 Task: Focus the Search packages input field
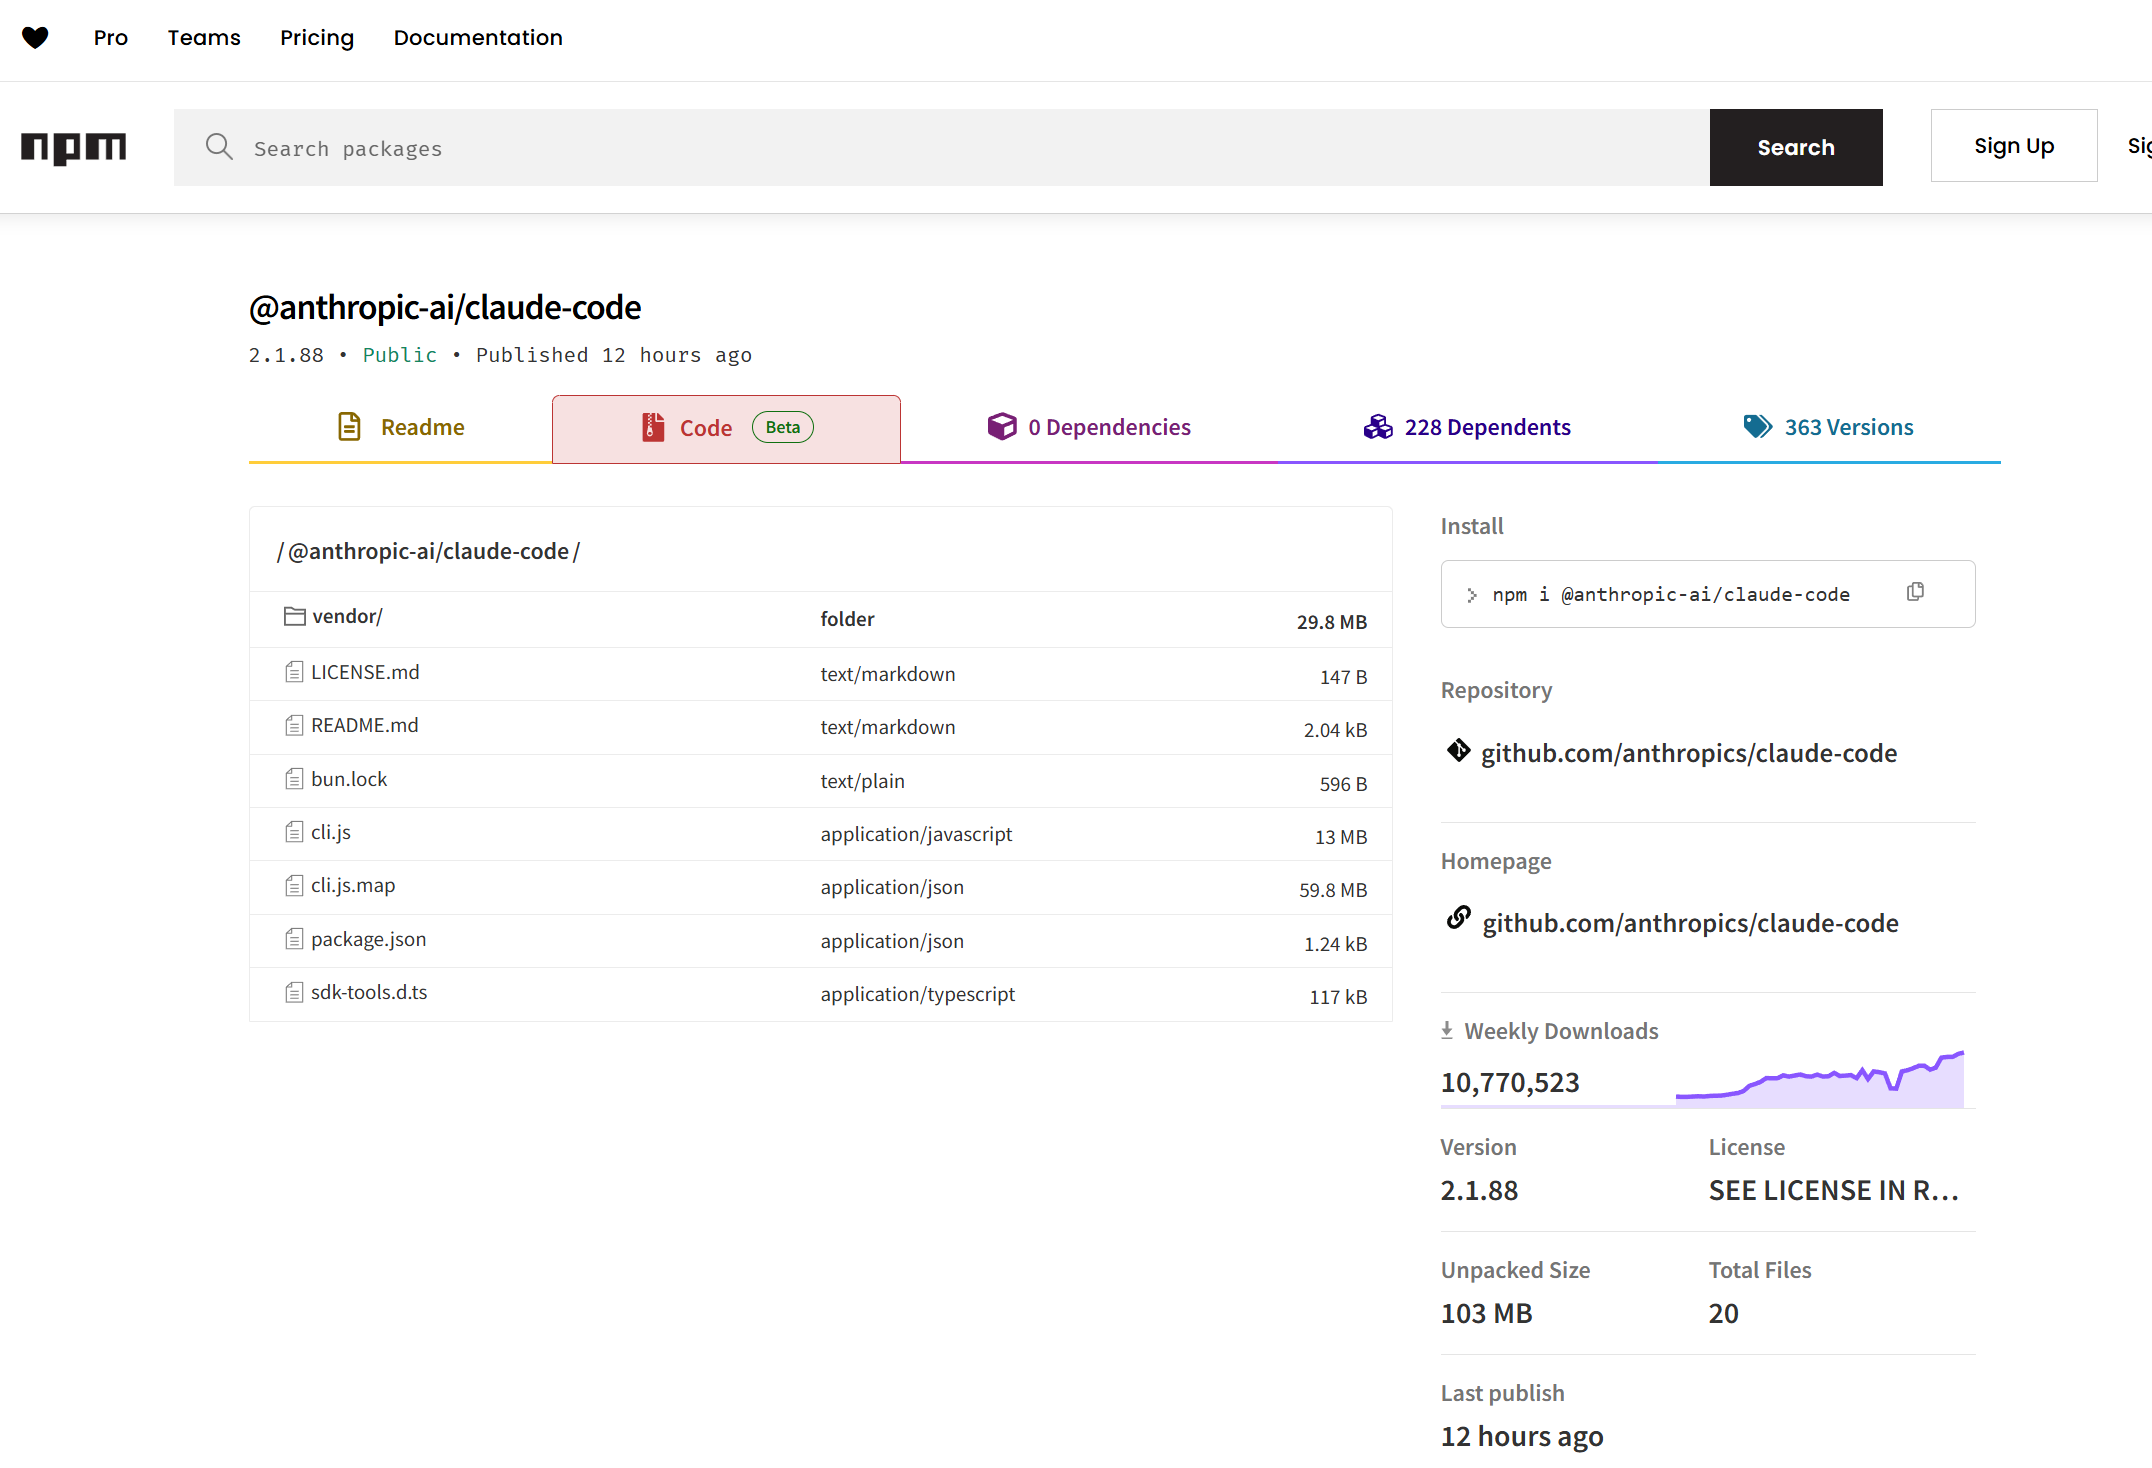click(x=942, y=147)
